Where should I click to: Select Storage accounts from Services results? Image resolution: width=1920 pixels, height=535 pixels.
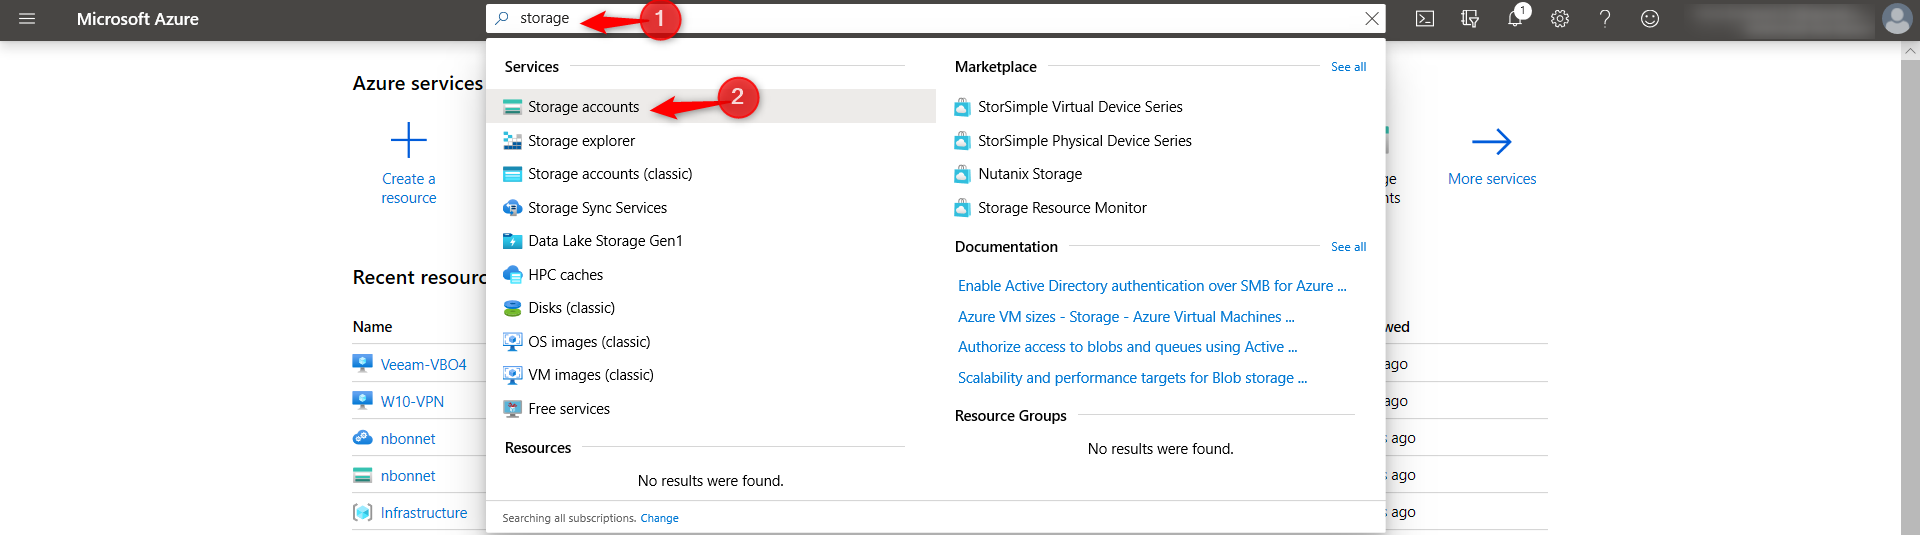click(583, 107)
